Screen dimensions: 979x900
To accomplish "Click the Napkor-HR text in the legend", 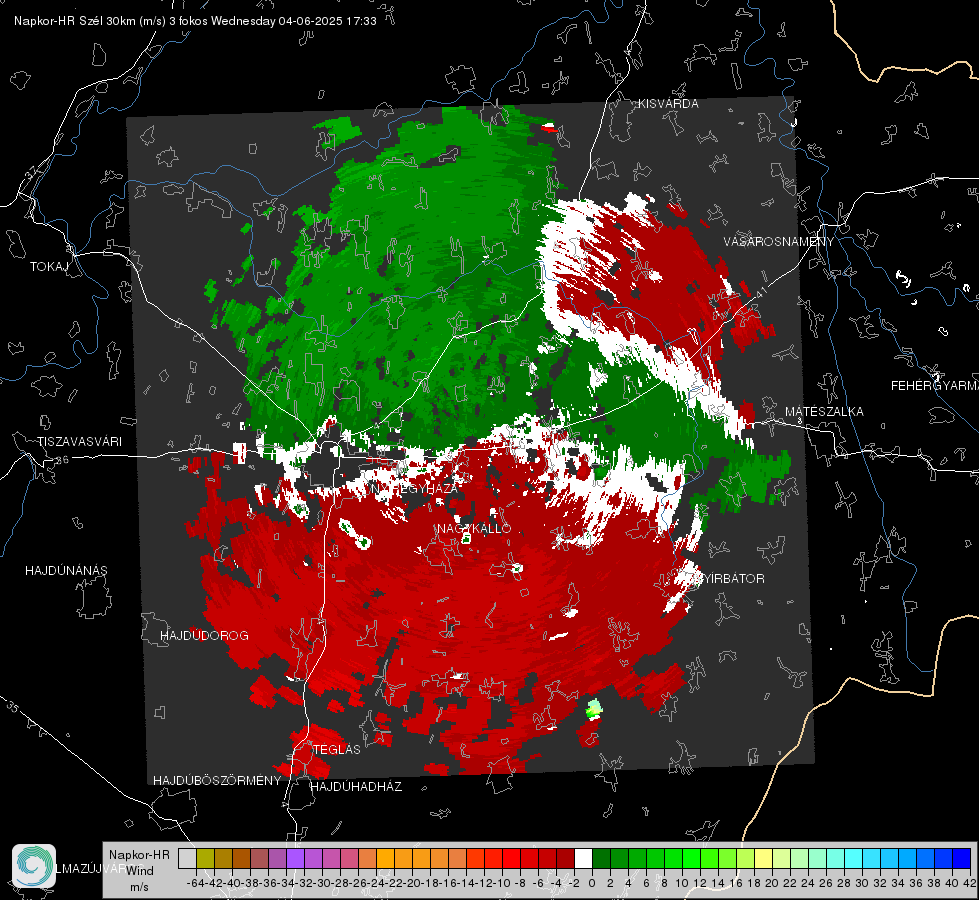I will [139, 855].
